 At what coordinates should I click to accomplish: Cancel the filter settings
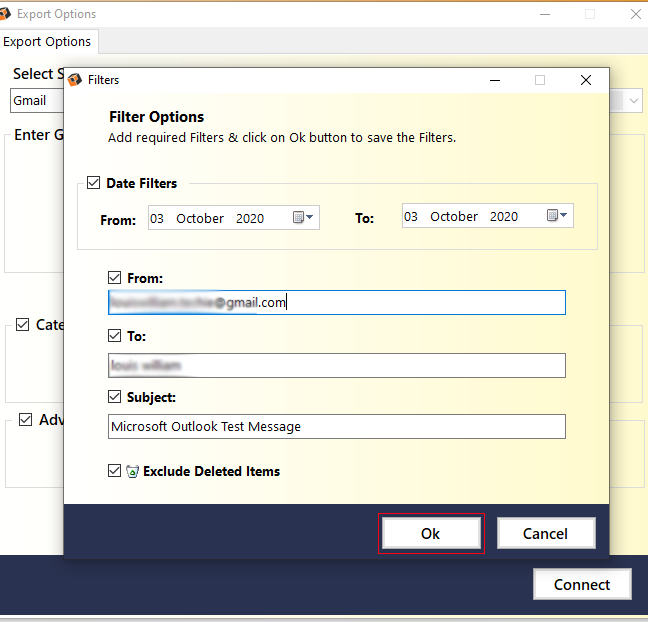coord(546,533)
